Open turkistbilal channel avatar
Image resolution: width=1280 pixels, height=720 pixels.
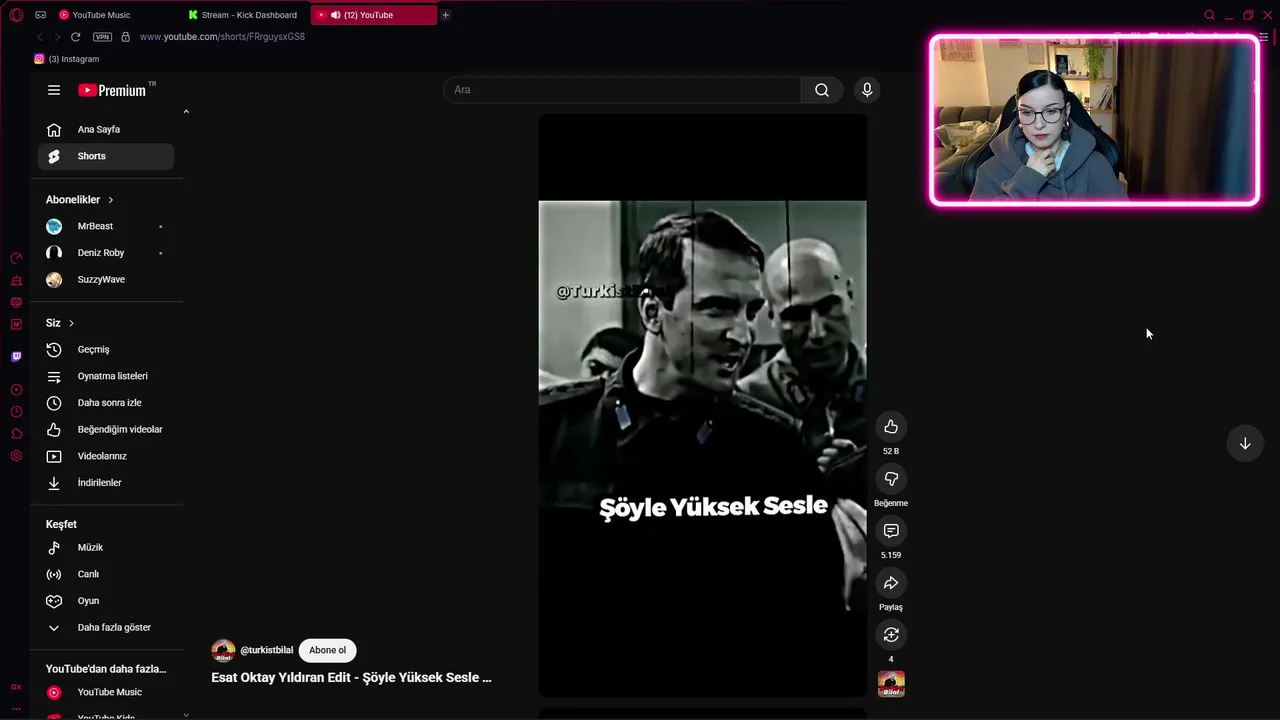(x=223, y=651)
